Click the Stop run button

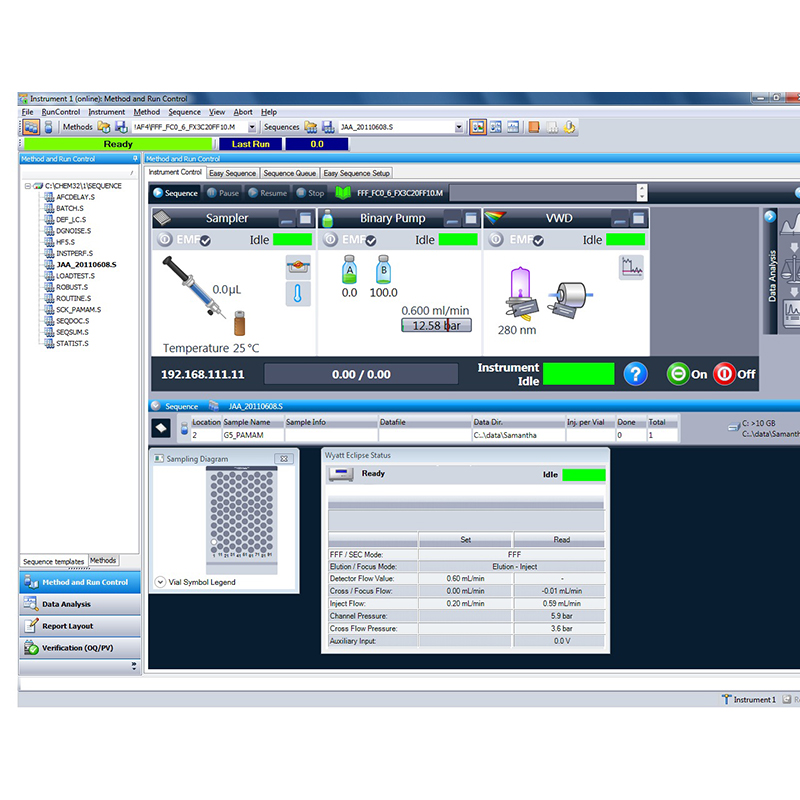[x=310, y=193]
